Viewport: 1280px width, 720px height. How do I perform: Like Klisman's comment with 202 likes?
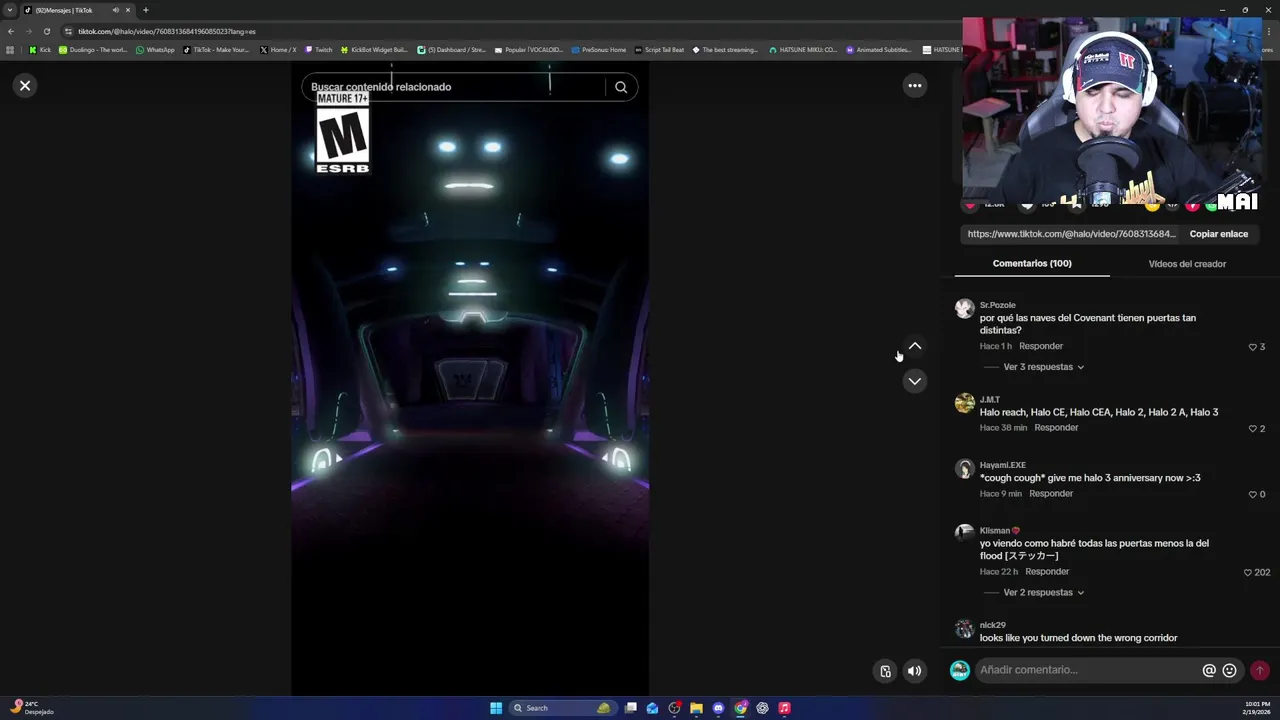[1247, 573]
